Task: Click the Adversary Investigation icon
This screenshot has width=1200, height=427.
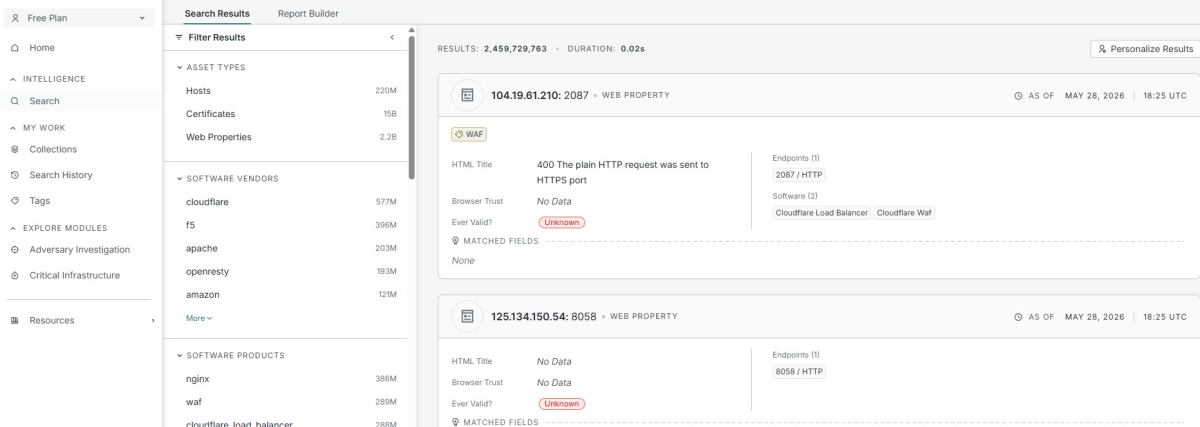Action: 15,249
